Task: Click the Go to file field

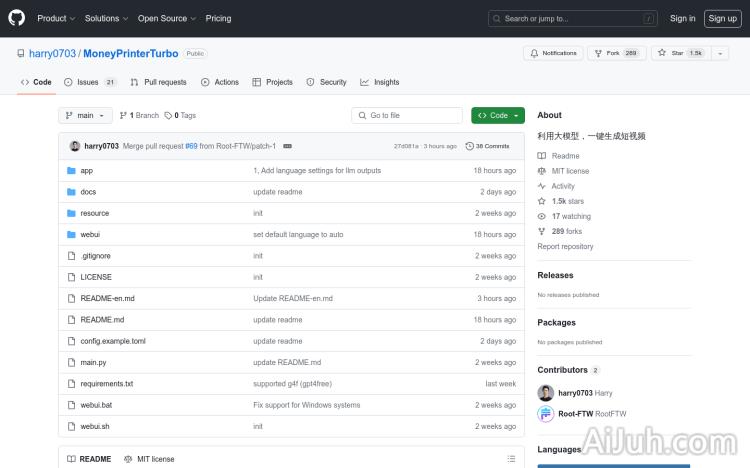Action: tap(408, 115)
